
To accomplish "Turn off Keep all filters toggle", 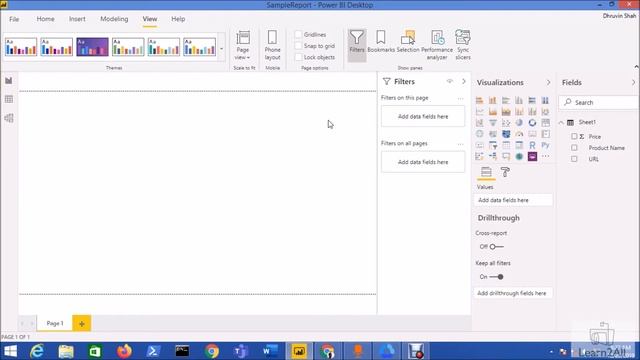I will click(496, 277).
